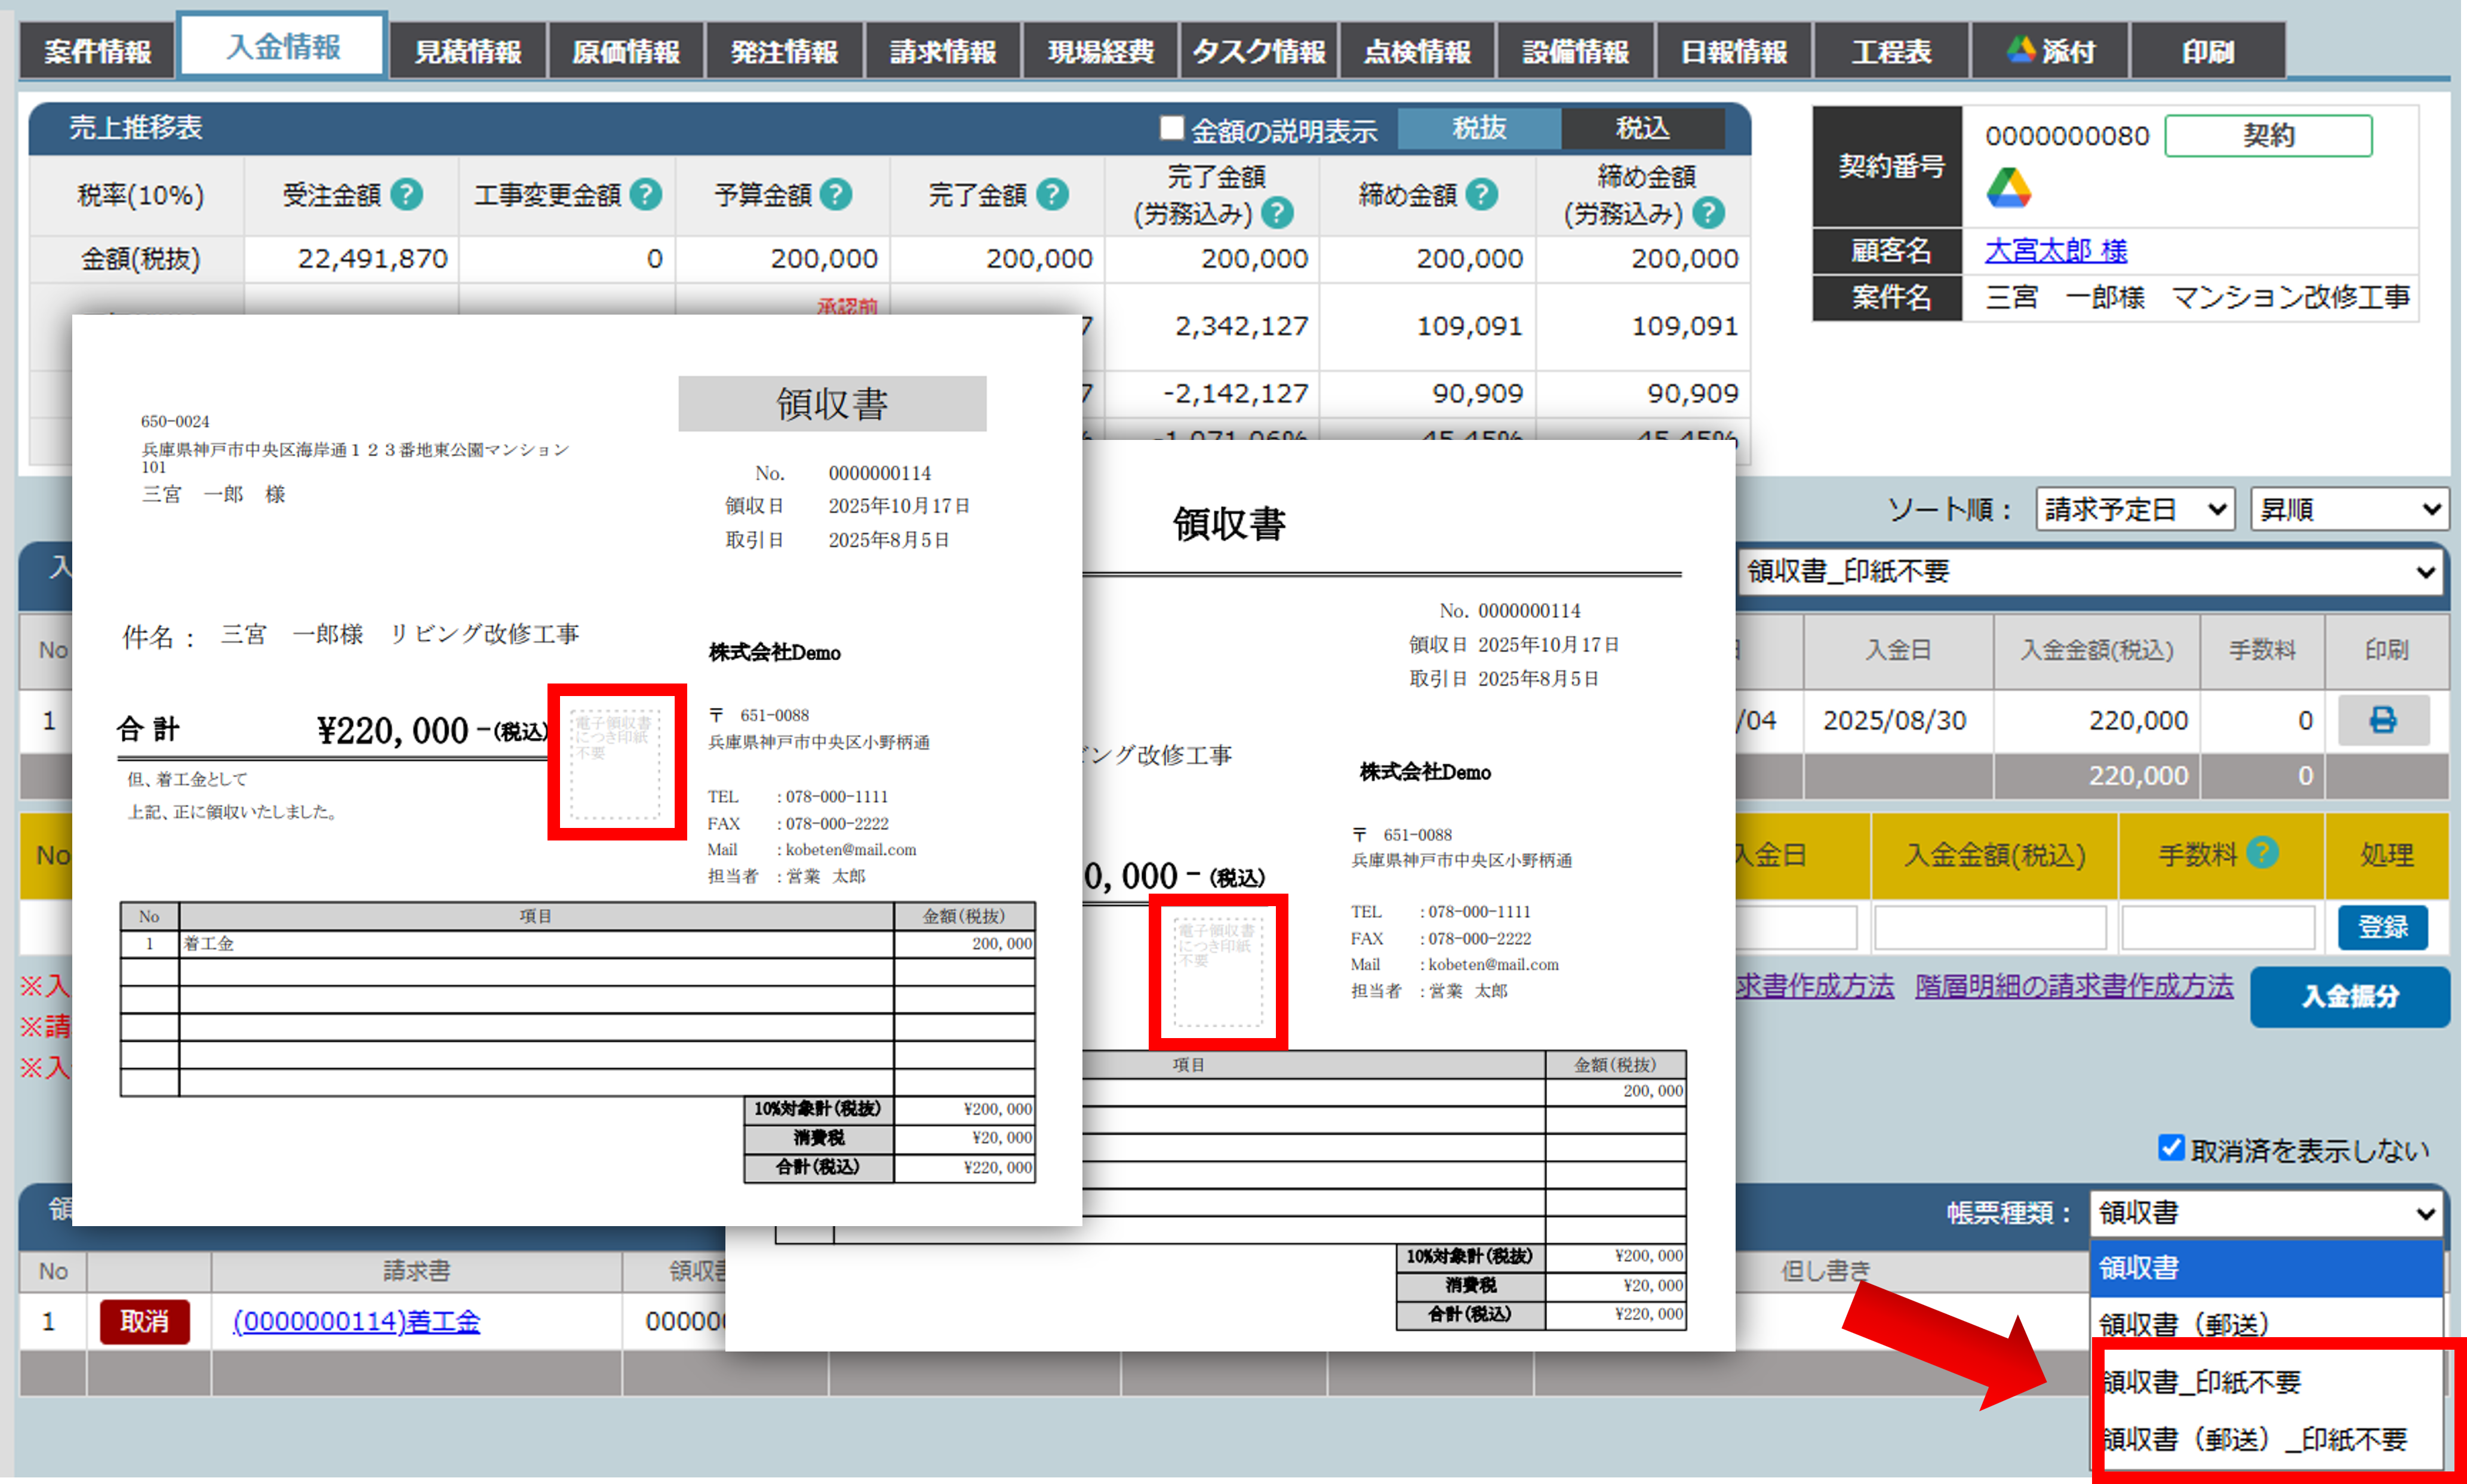Click the printer icon in the 印刷 column

pyautogui.click(x=2382, y=721)
